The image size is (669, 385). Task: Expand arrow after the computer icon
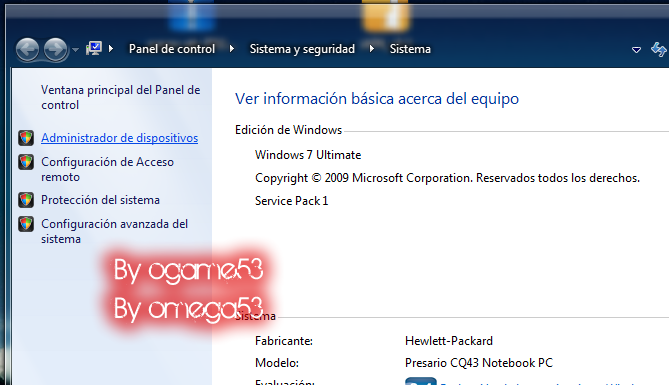pos(111,49)
